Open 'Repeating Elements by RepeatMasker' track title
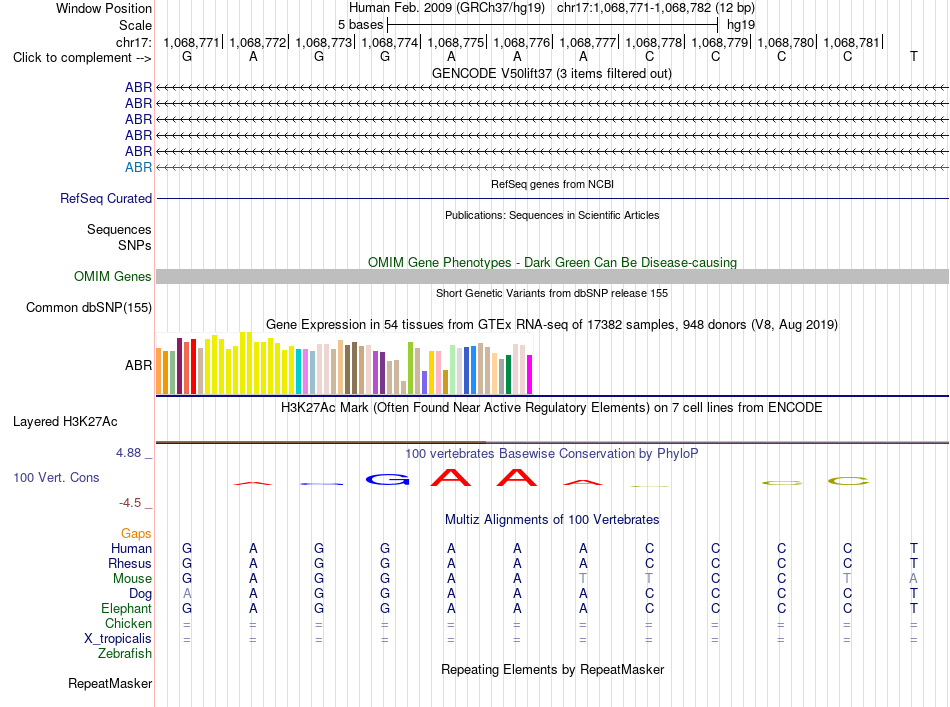The image size is (950, 707). tap(552, 669)
